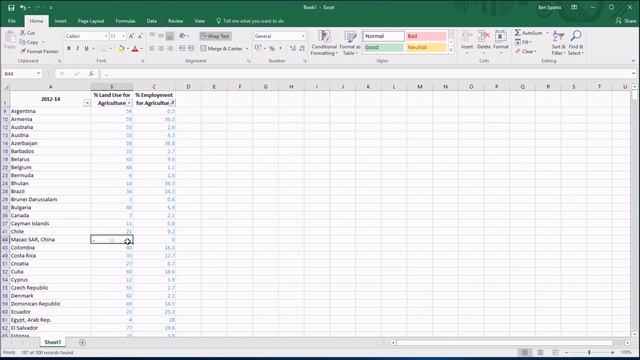Switch to the Review ribbon tab

[x=176, y=21]
